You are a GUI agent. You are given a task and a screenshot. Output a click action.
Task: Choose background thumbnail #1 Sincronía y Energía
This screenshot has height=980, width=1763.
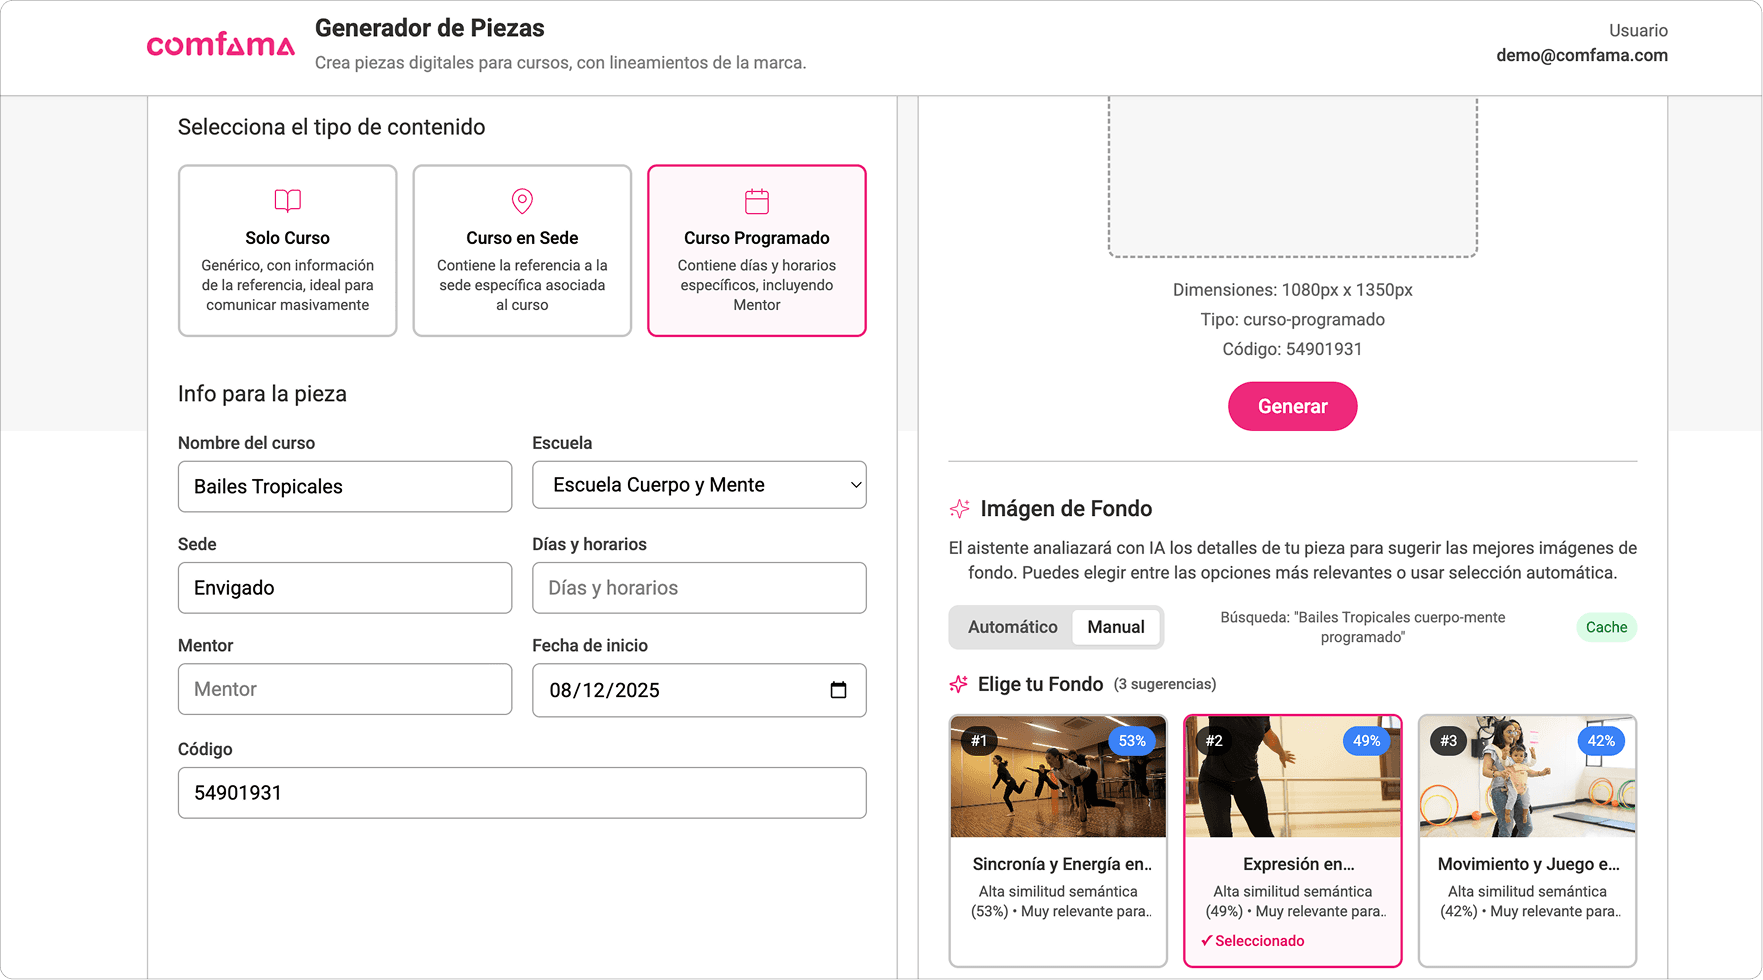click(1058, 778)
